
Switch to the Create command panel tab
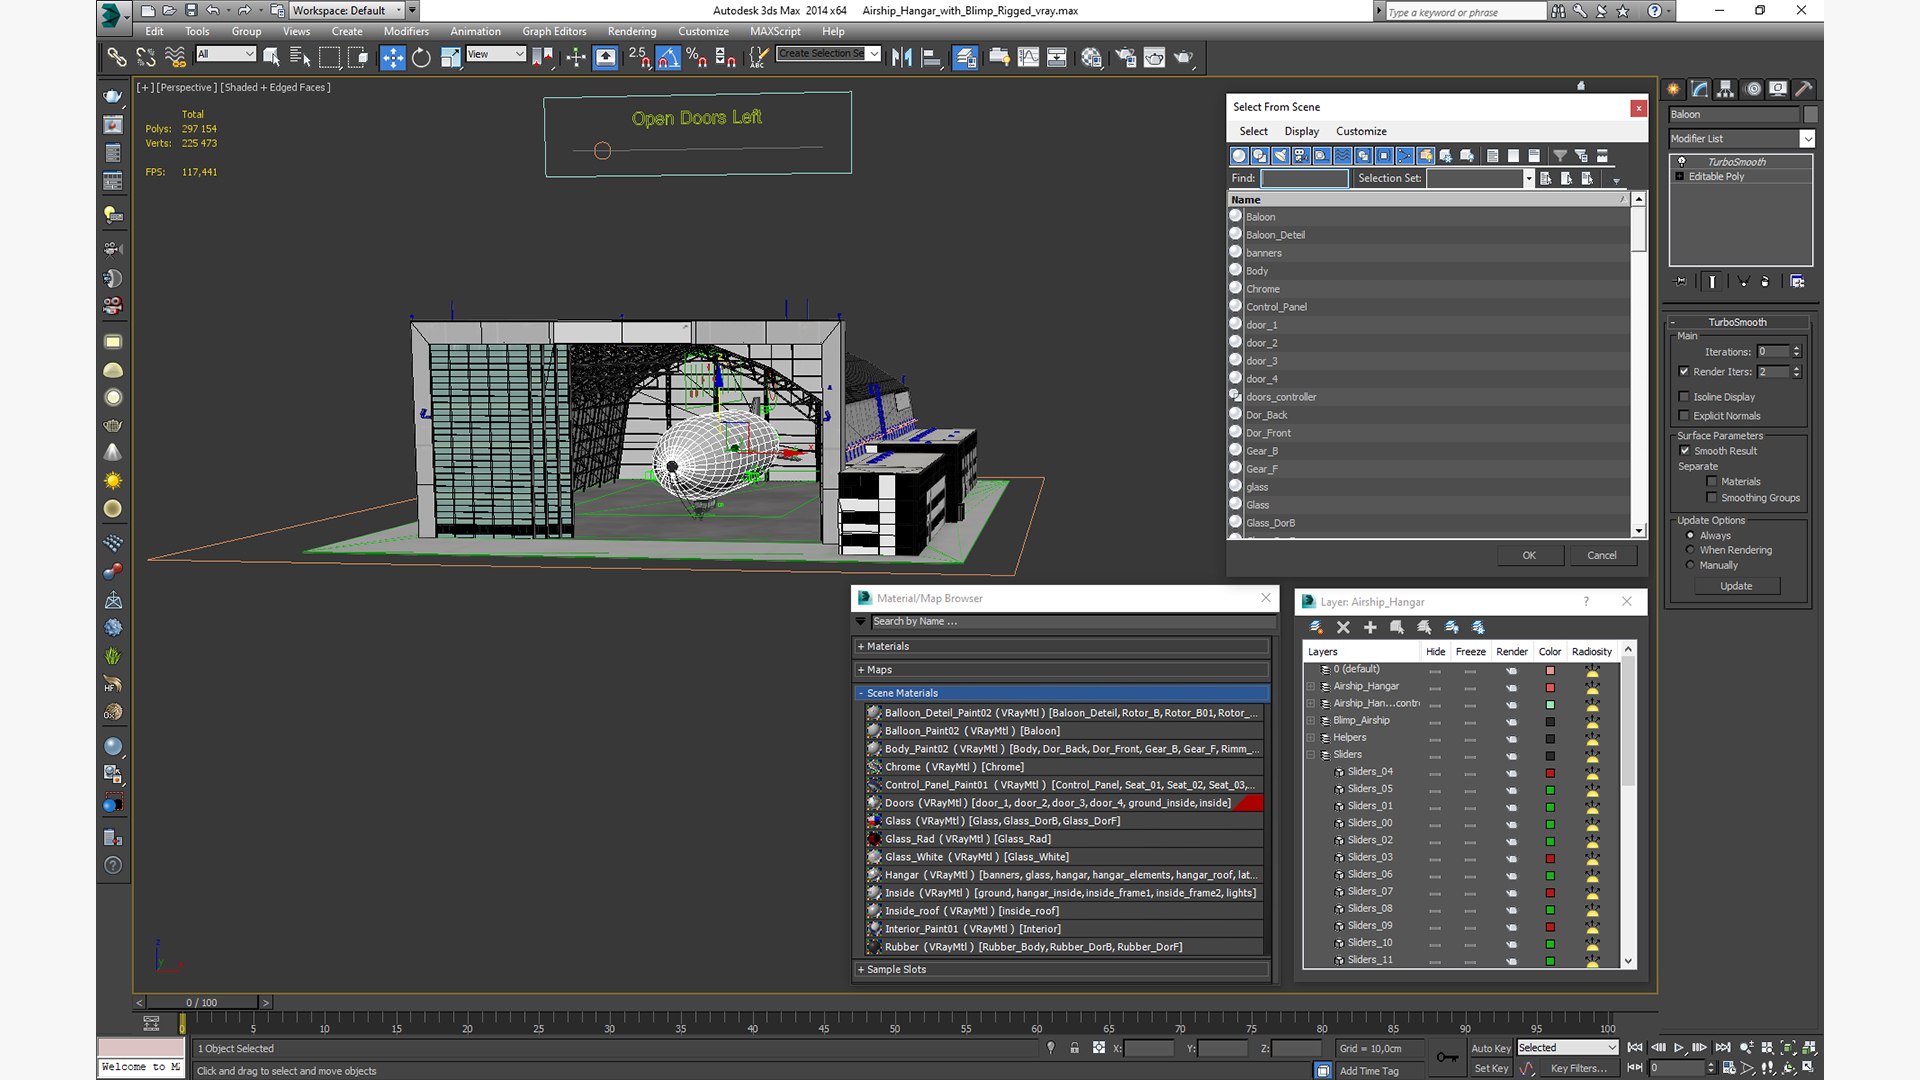pos(1674,89)
